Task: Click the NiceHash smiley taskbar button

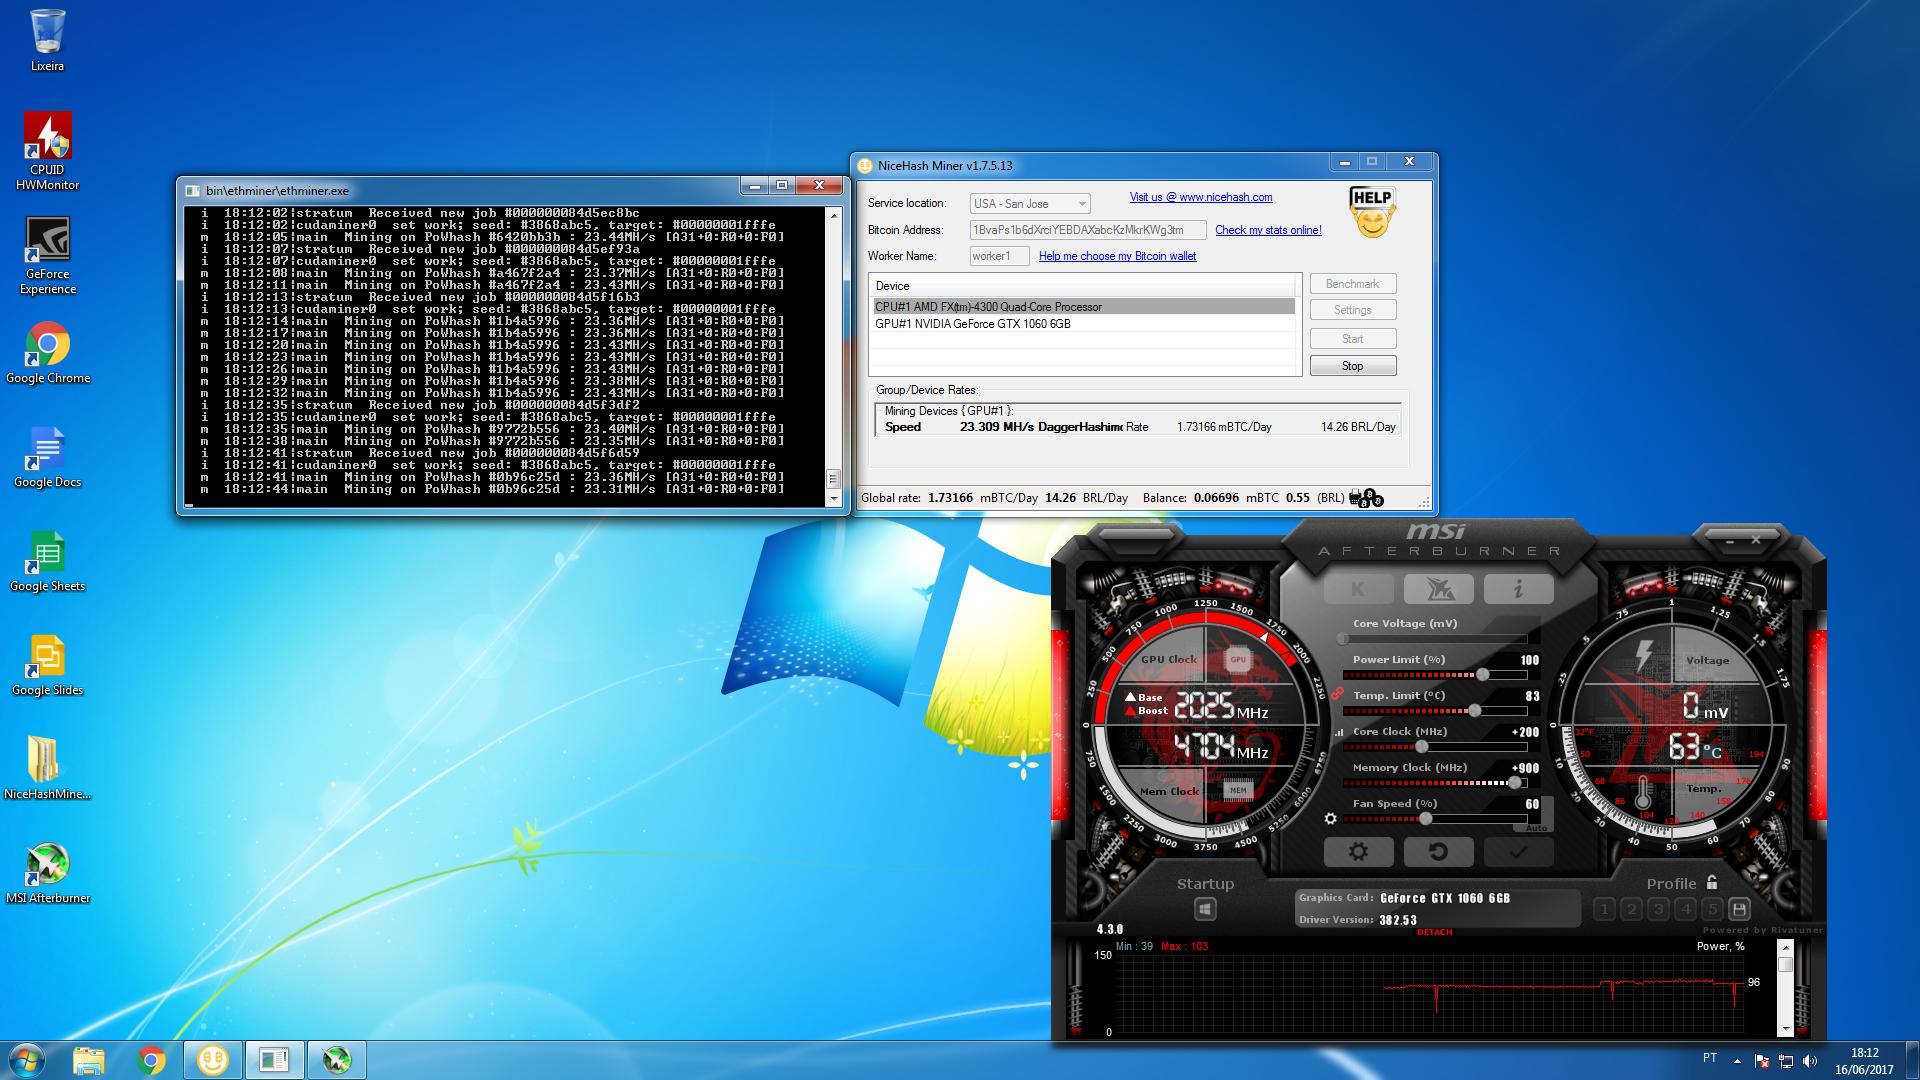Action: coord(212,1060)
